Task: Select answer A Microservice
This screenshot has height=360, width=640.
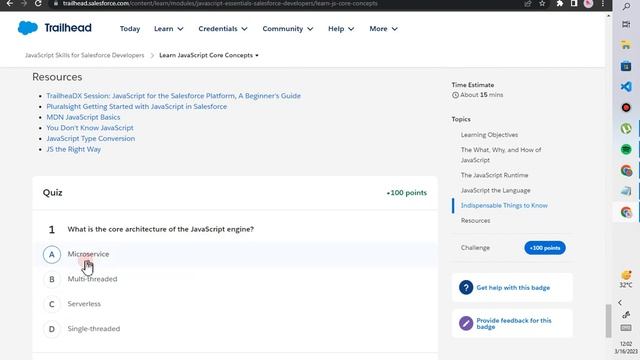Action: 235,254
